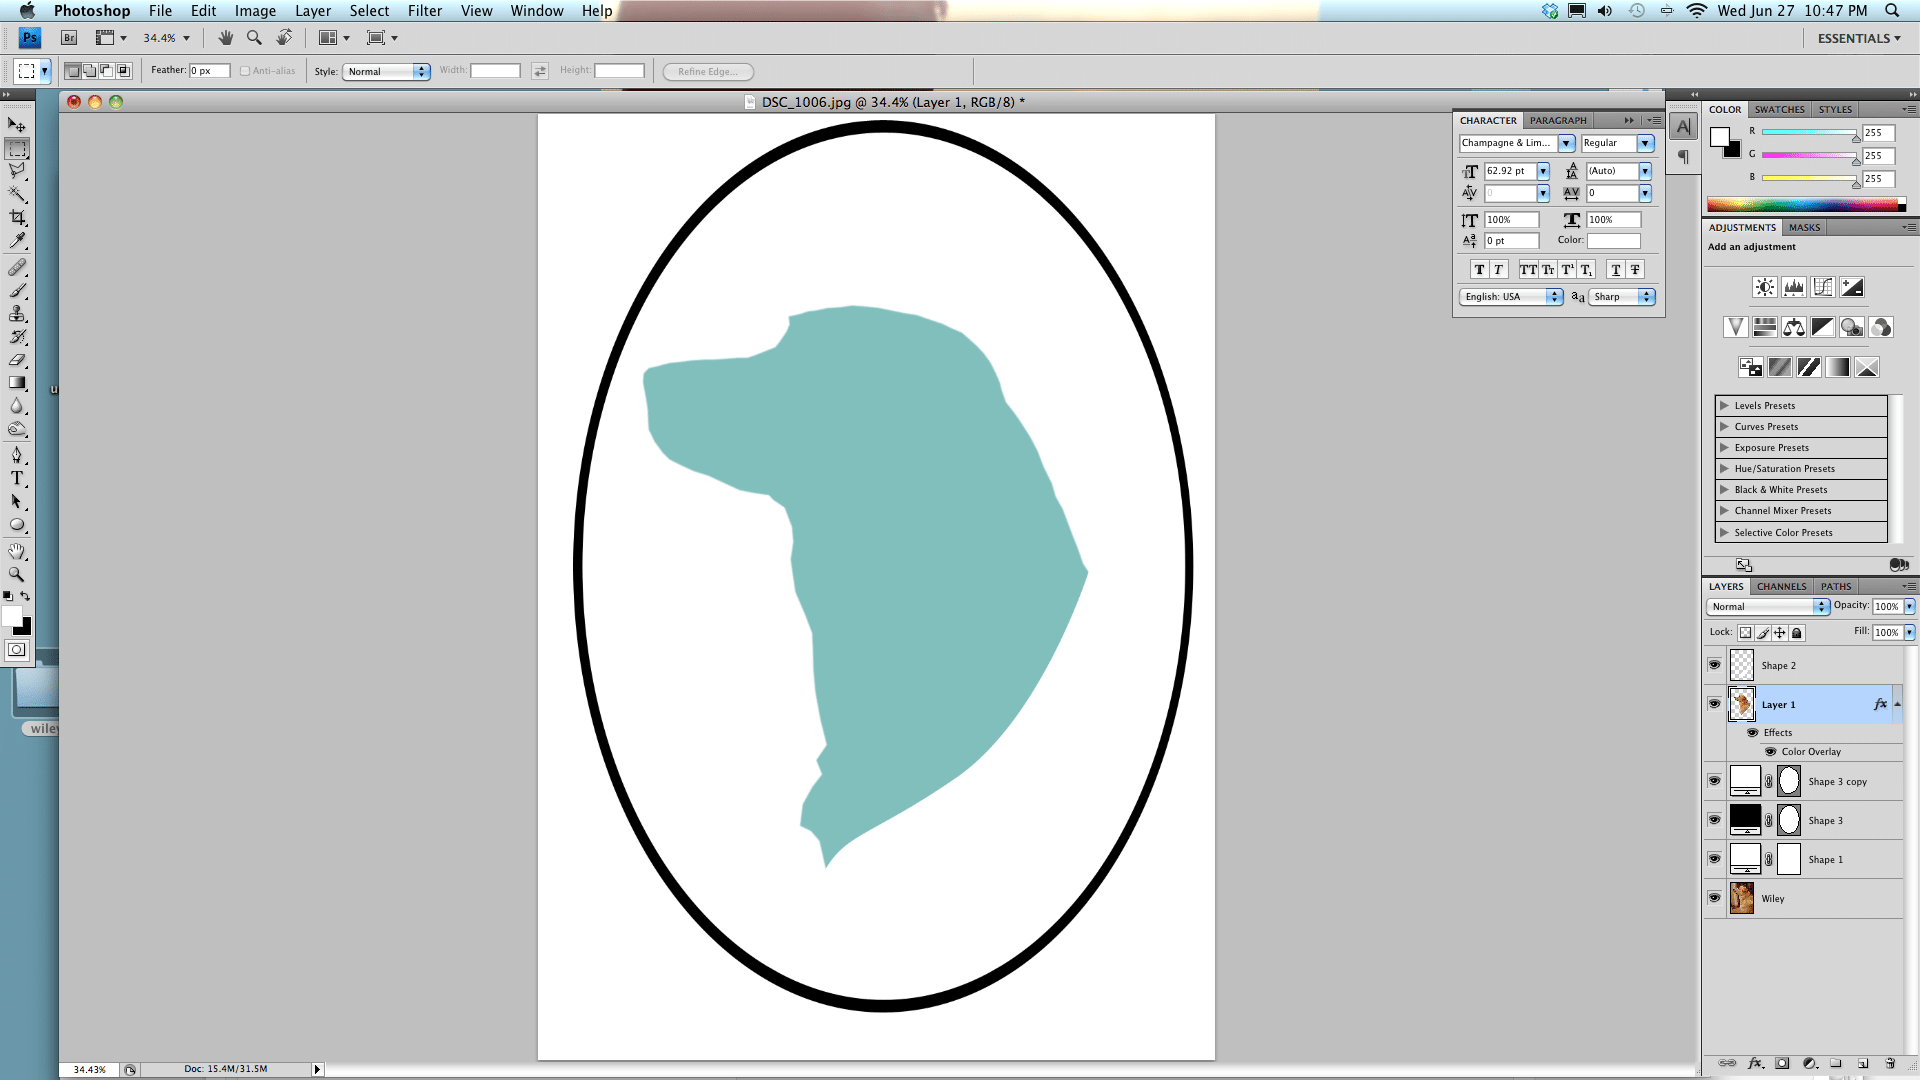
Task: Select the Wiley layer thumbnail
Action: pos(1742,898)
